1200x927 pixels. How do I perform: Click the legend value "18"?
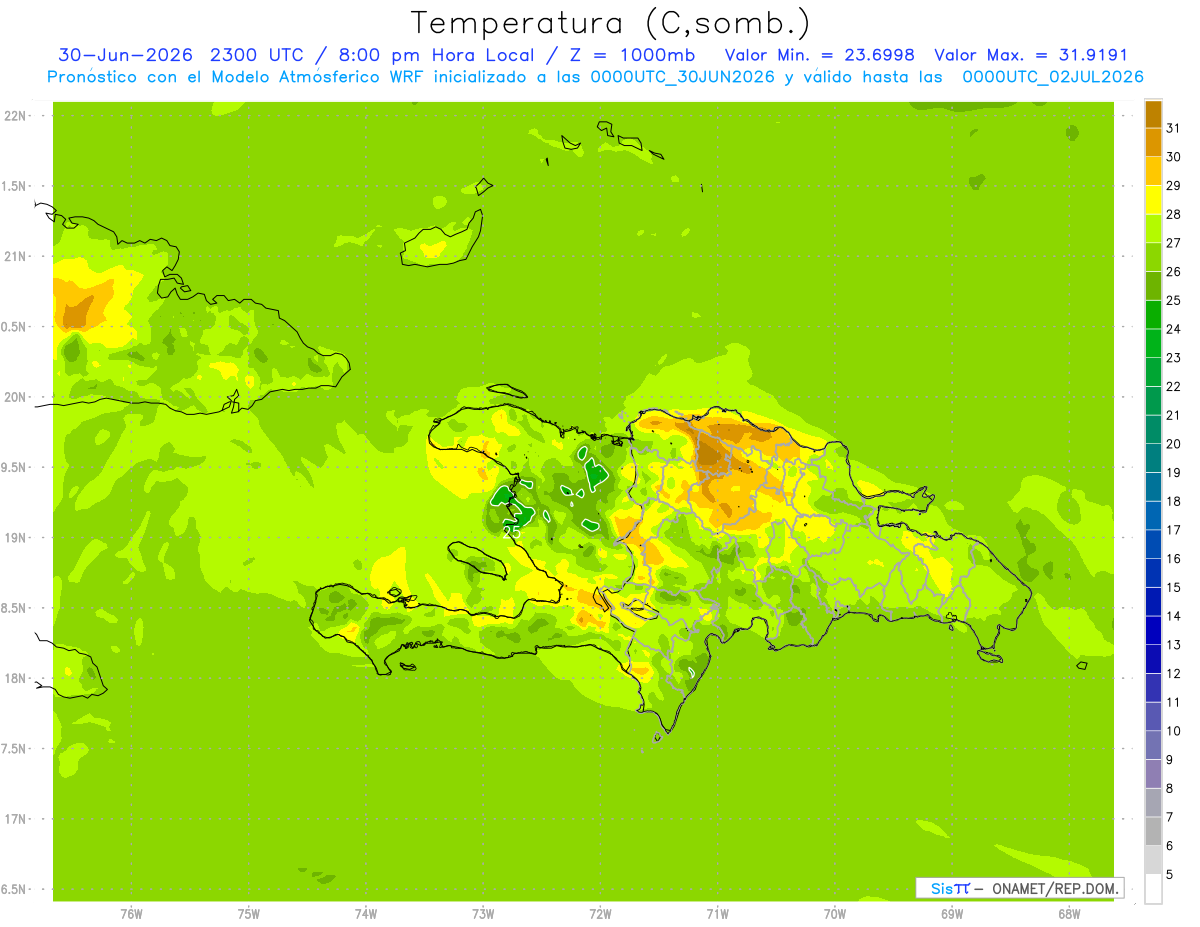(x=1173, y=501)
